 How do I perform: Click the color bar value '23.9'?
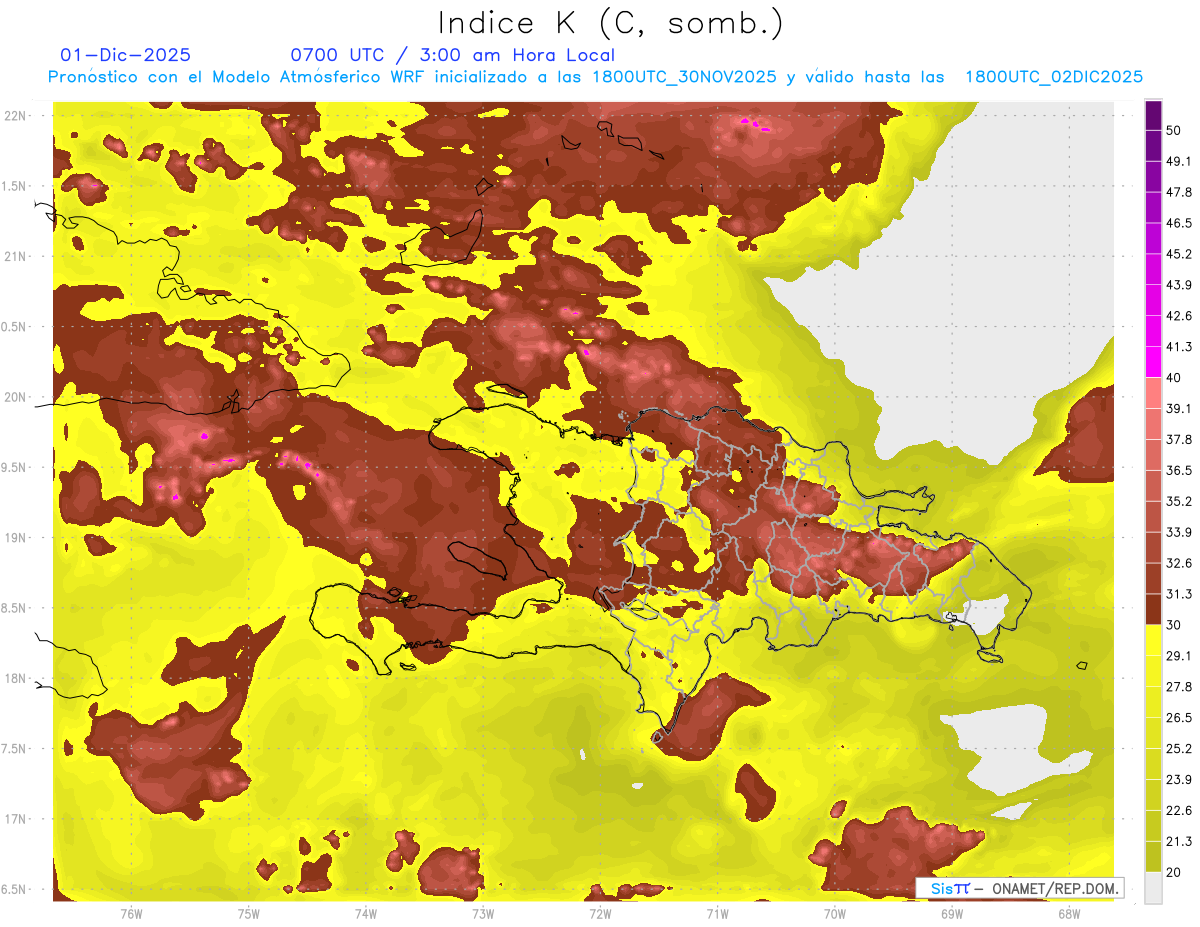point(1179,779)
